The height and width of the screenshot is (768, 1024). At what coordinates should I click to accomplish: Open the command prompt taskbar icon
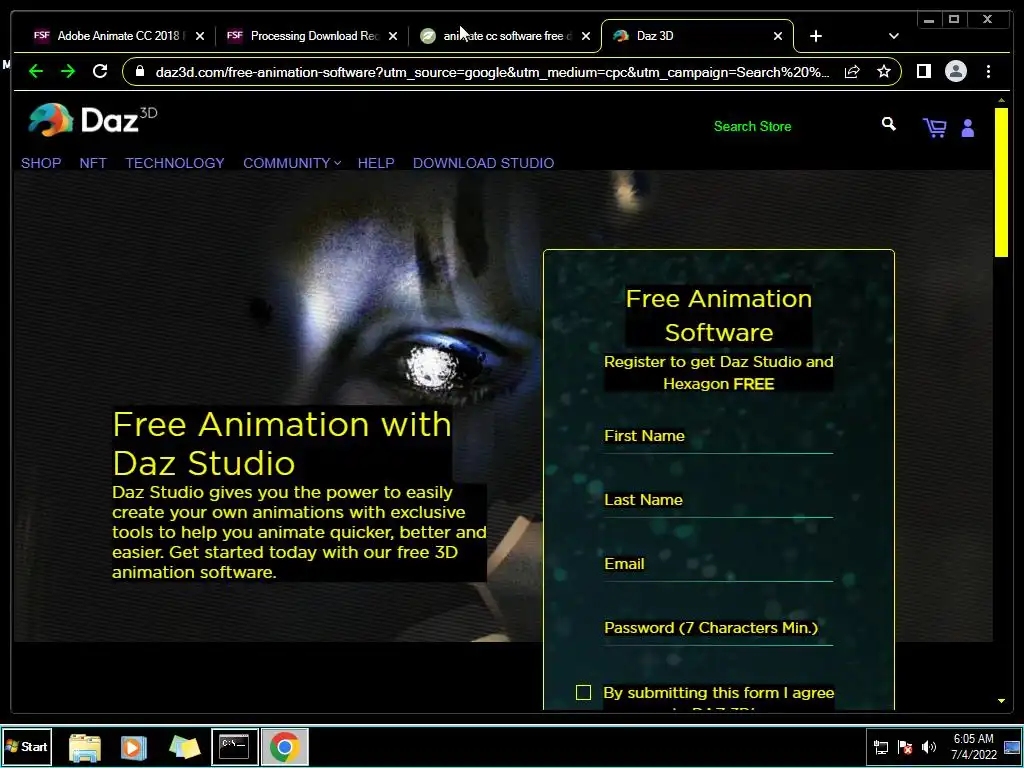(234, 746)
